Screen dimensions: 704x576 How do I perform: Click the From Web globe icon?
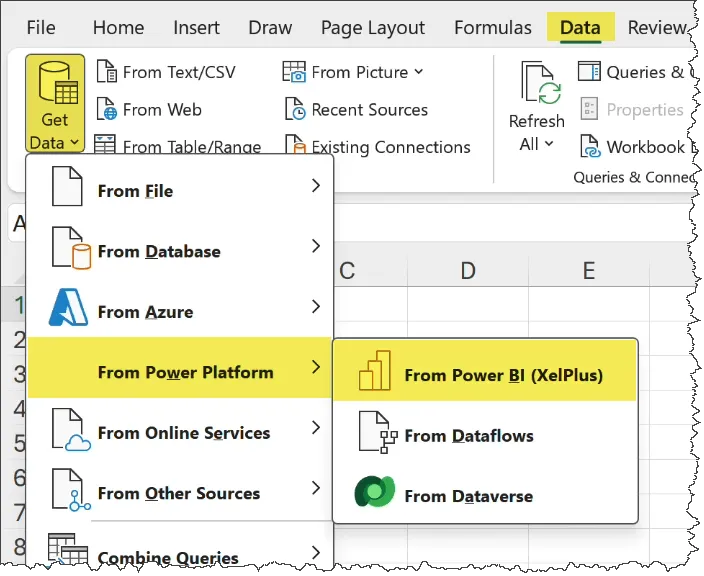click(x=107, y=110)
